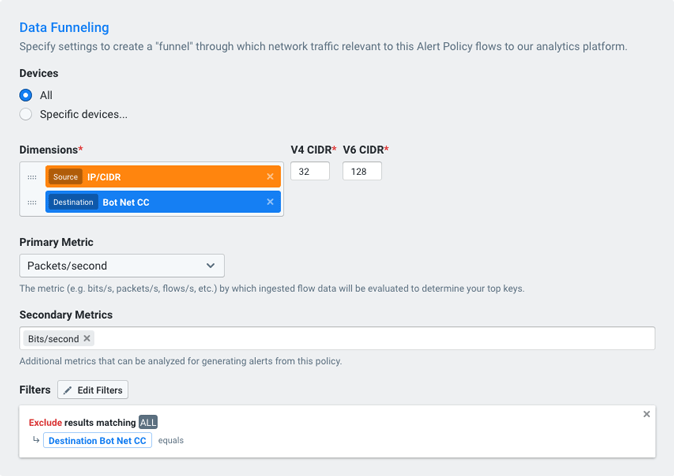
Task: Remove the Bits/second secondary metric tag
Action: tap(87, 339)
